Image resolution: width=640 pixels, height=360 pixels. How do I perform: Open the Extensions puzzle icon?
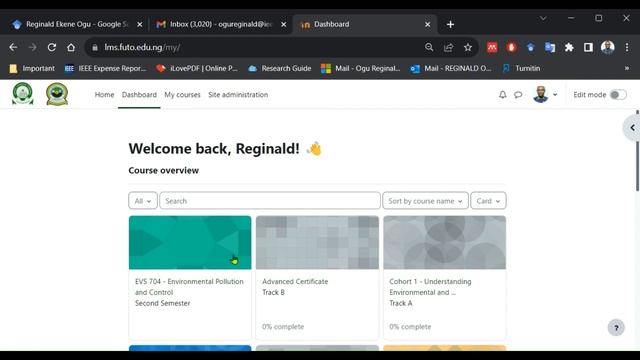click(x=569, y=47)
